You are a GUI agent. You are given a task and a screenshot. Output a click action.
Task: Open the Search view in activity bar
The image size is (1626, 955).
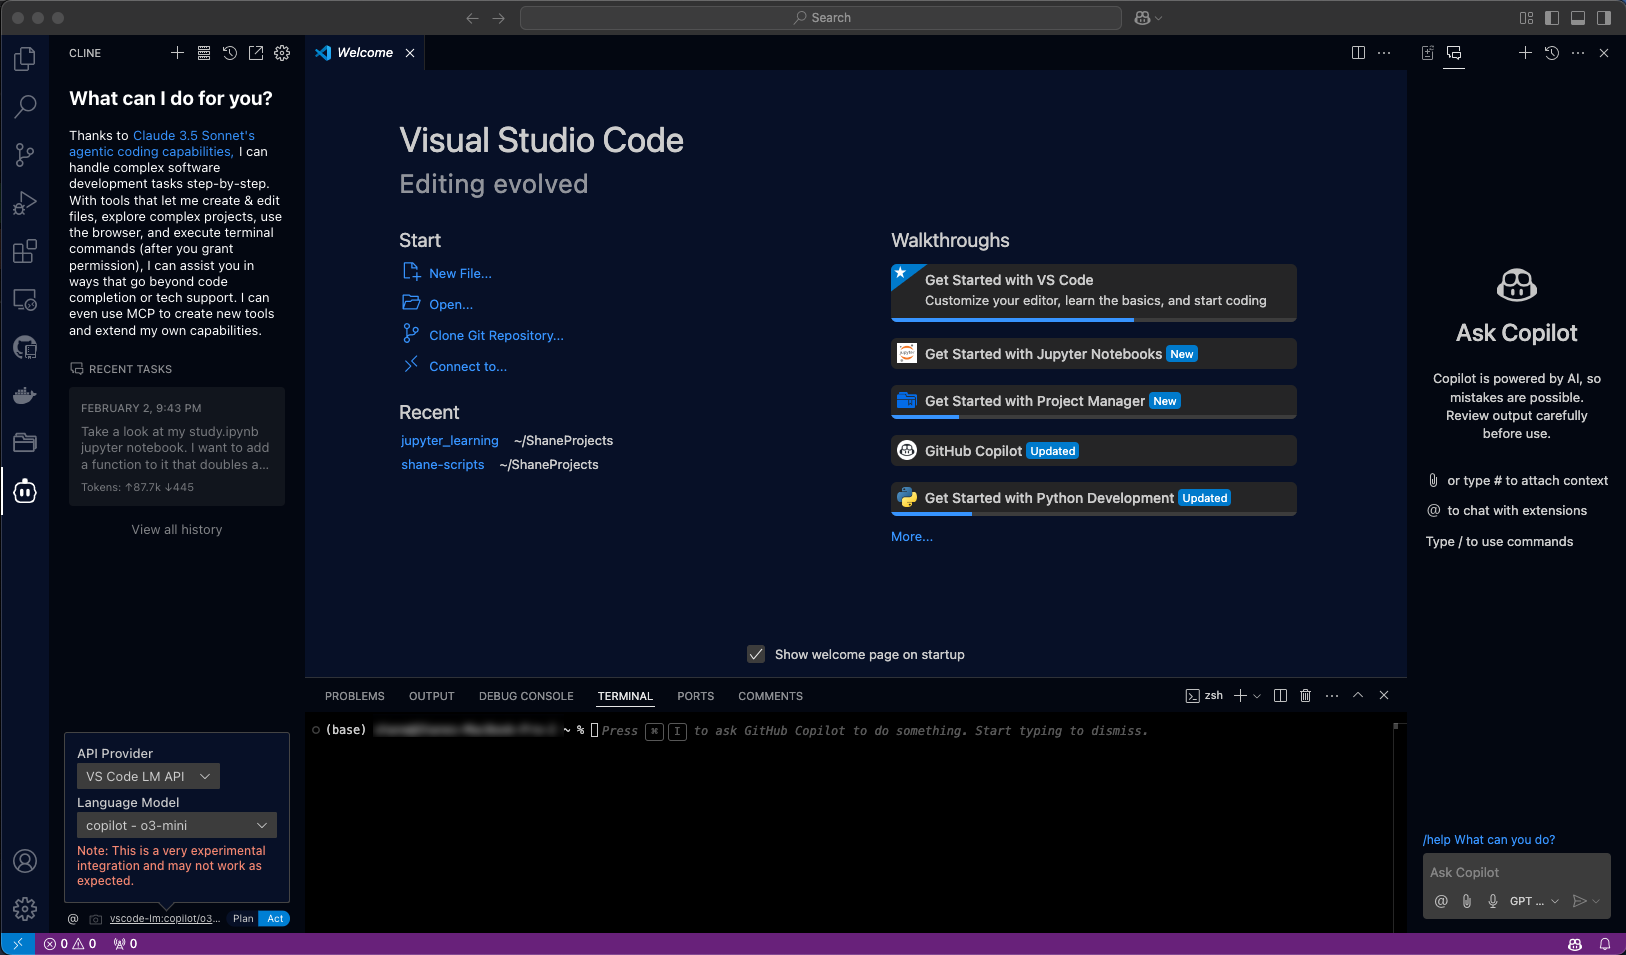pyautogui.click(x=25, y=106)
